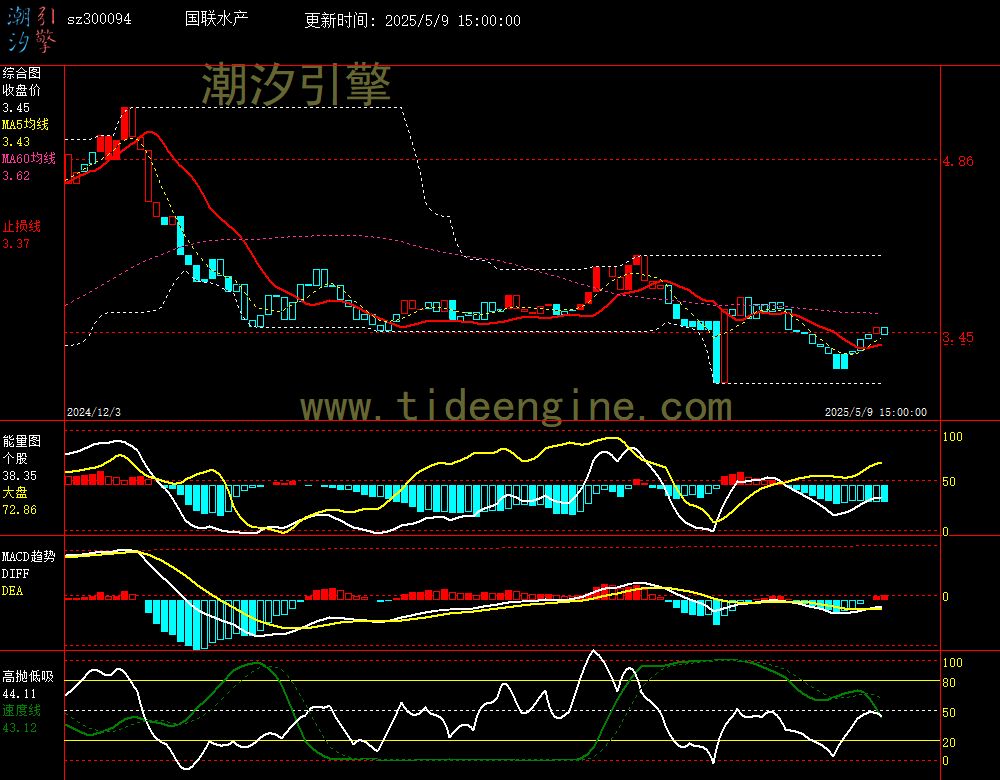Click the red 3.45 price axis label

[x=958, y=337]
